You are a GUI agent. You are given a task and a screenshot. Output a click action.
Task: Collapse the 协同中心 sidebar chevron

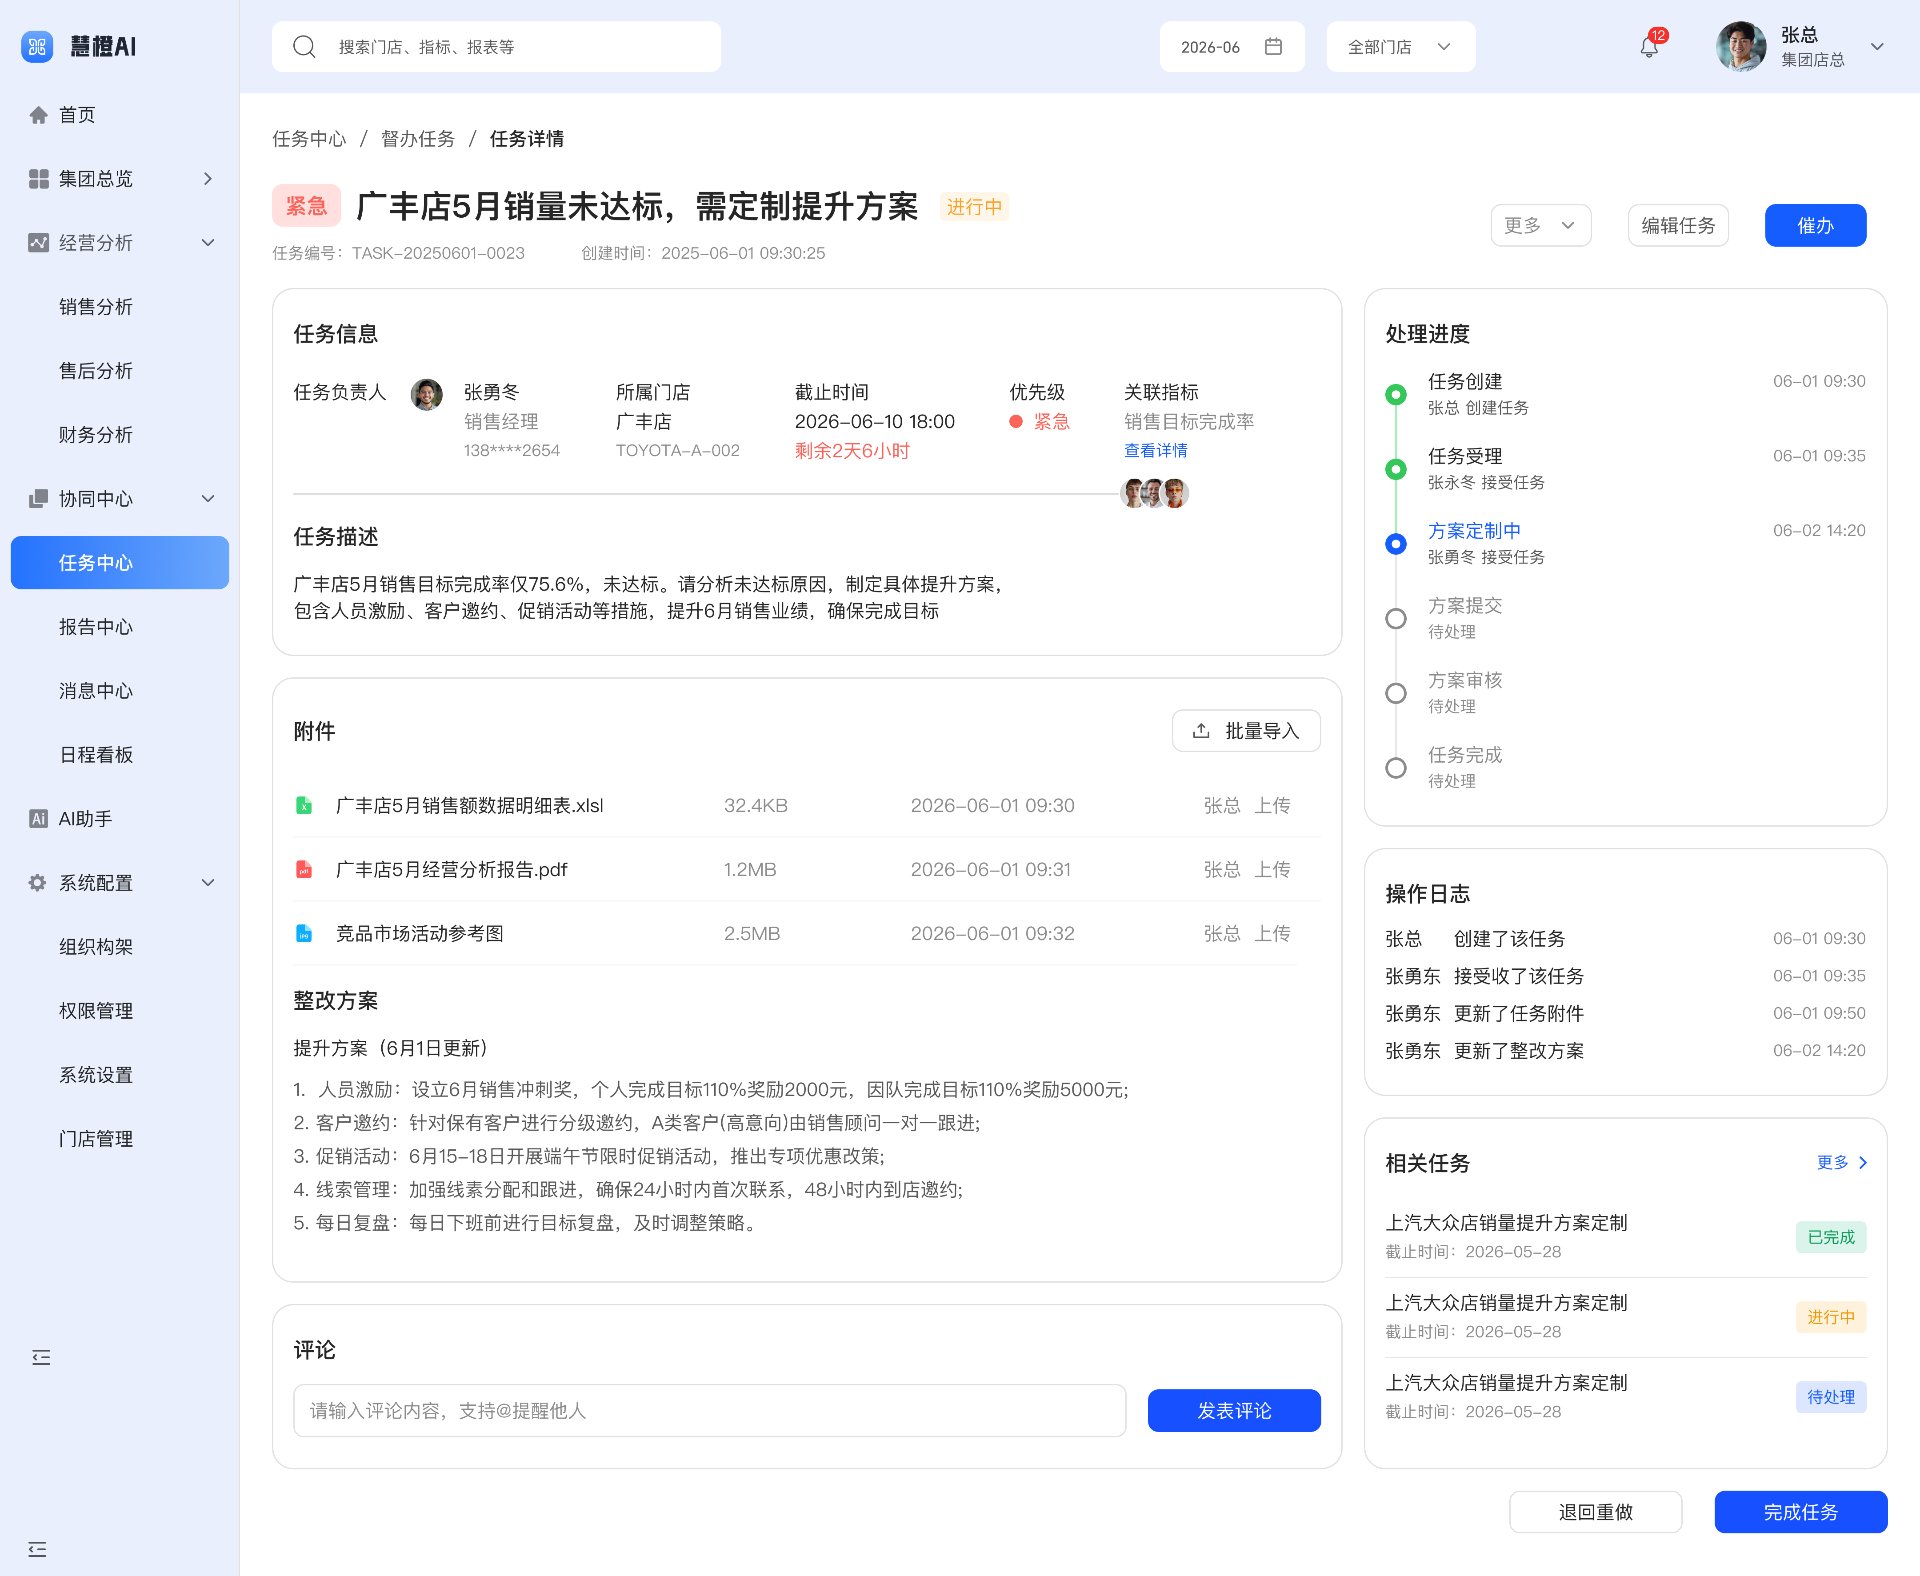[x=208, y=499]
